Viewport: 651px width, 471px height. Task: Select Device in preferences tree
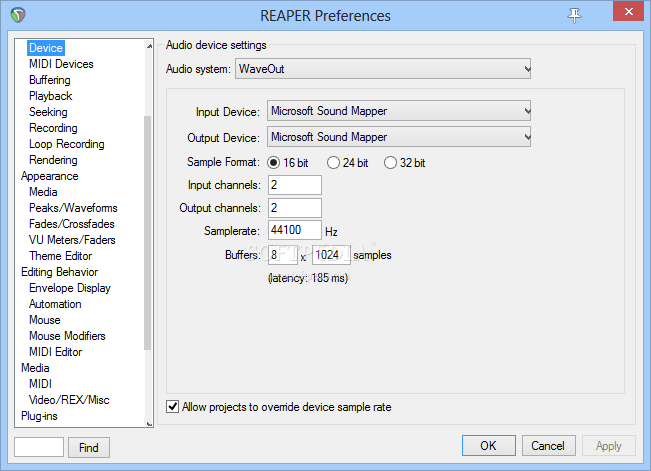coord(46,48)
